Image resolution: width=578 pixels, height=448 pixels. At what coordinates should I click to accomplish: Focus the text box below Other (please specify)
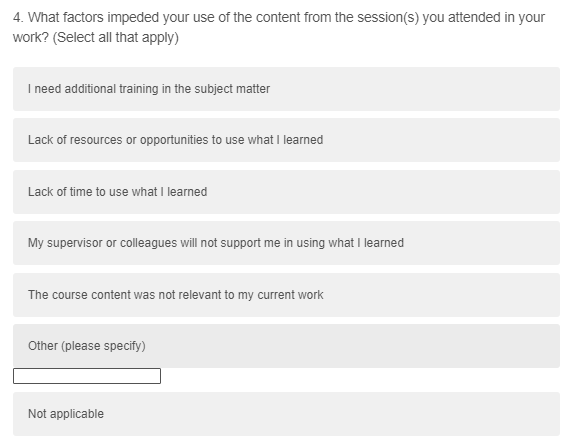(x=87, y=376)
